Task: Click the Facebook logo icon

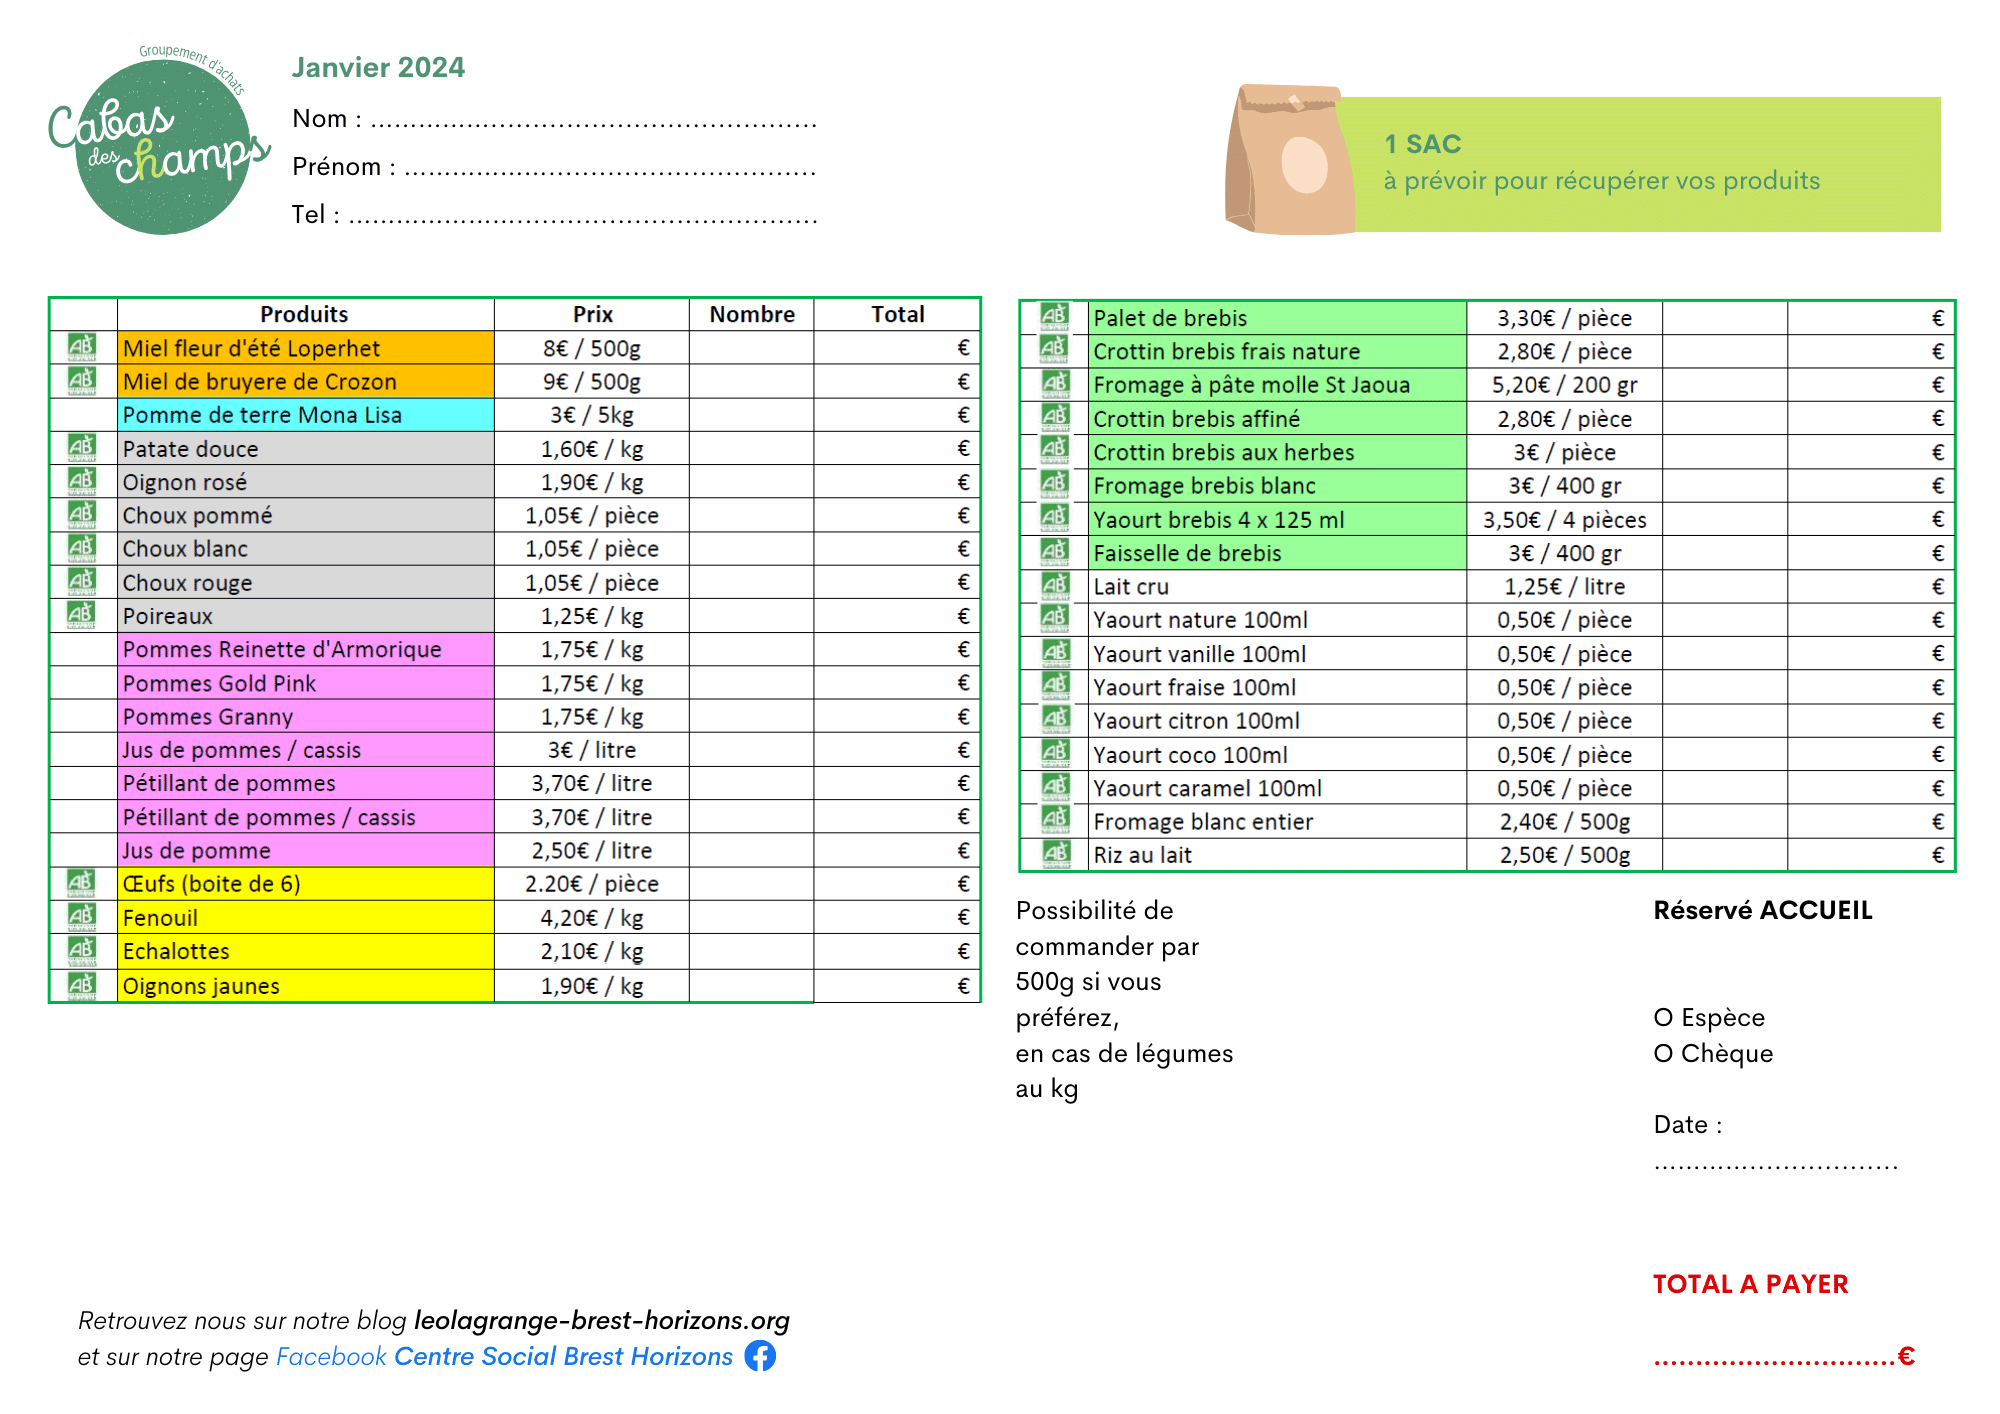Action: coord(760,1356)
